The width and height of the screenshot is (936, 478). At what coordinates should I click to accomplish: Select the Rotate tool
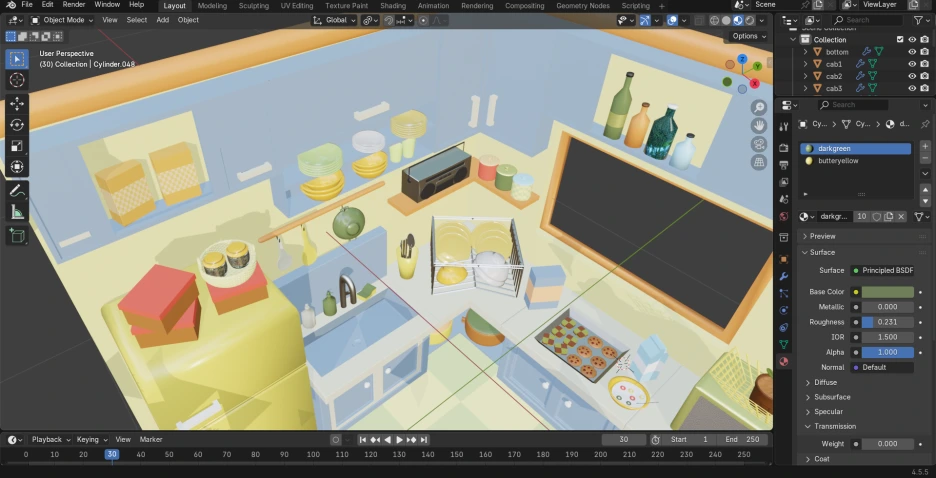[17, 125]
